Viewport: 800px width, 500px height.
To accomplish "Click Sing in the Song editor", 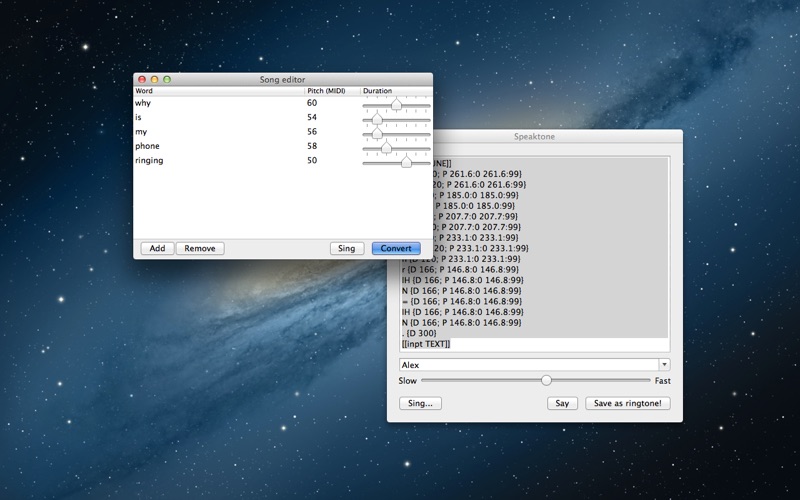I will tap(347, 248).
